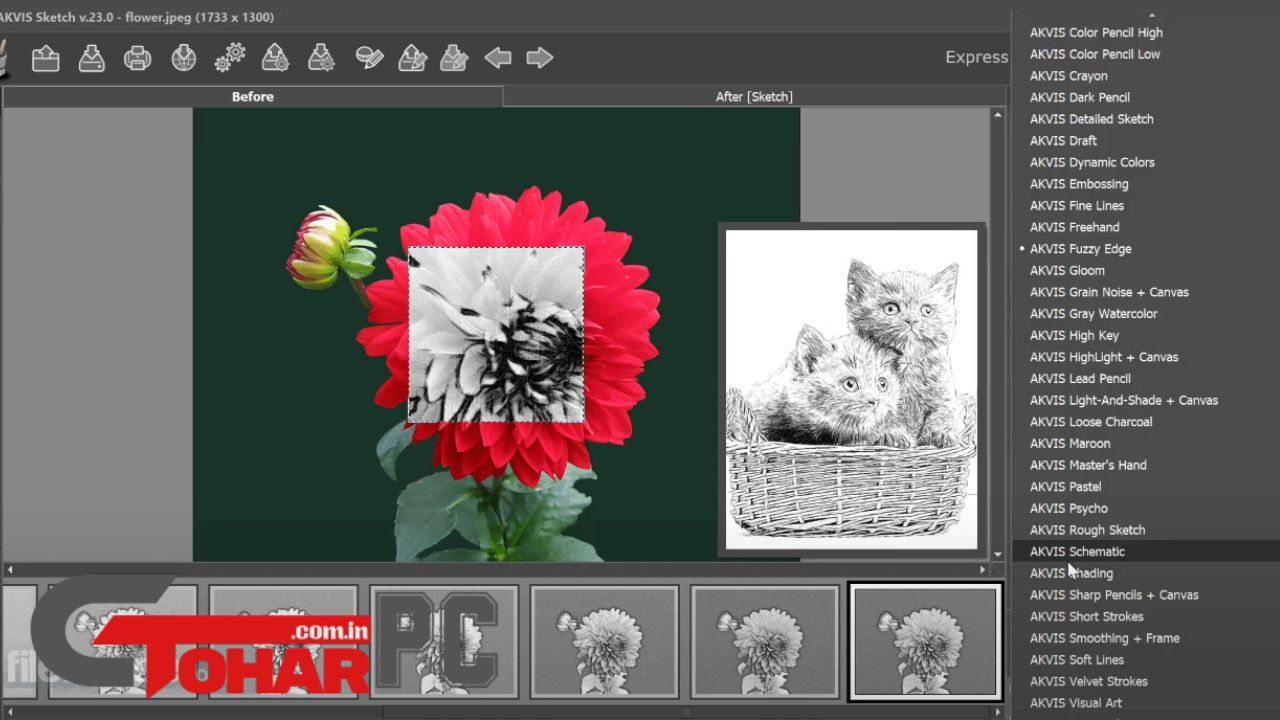Select the AKVIS Maroon preset

[x=1070, y=444]
